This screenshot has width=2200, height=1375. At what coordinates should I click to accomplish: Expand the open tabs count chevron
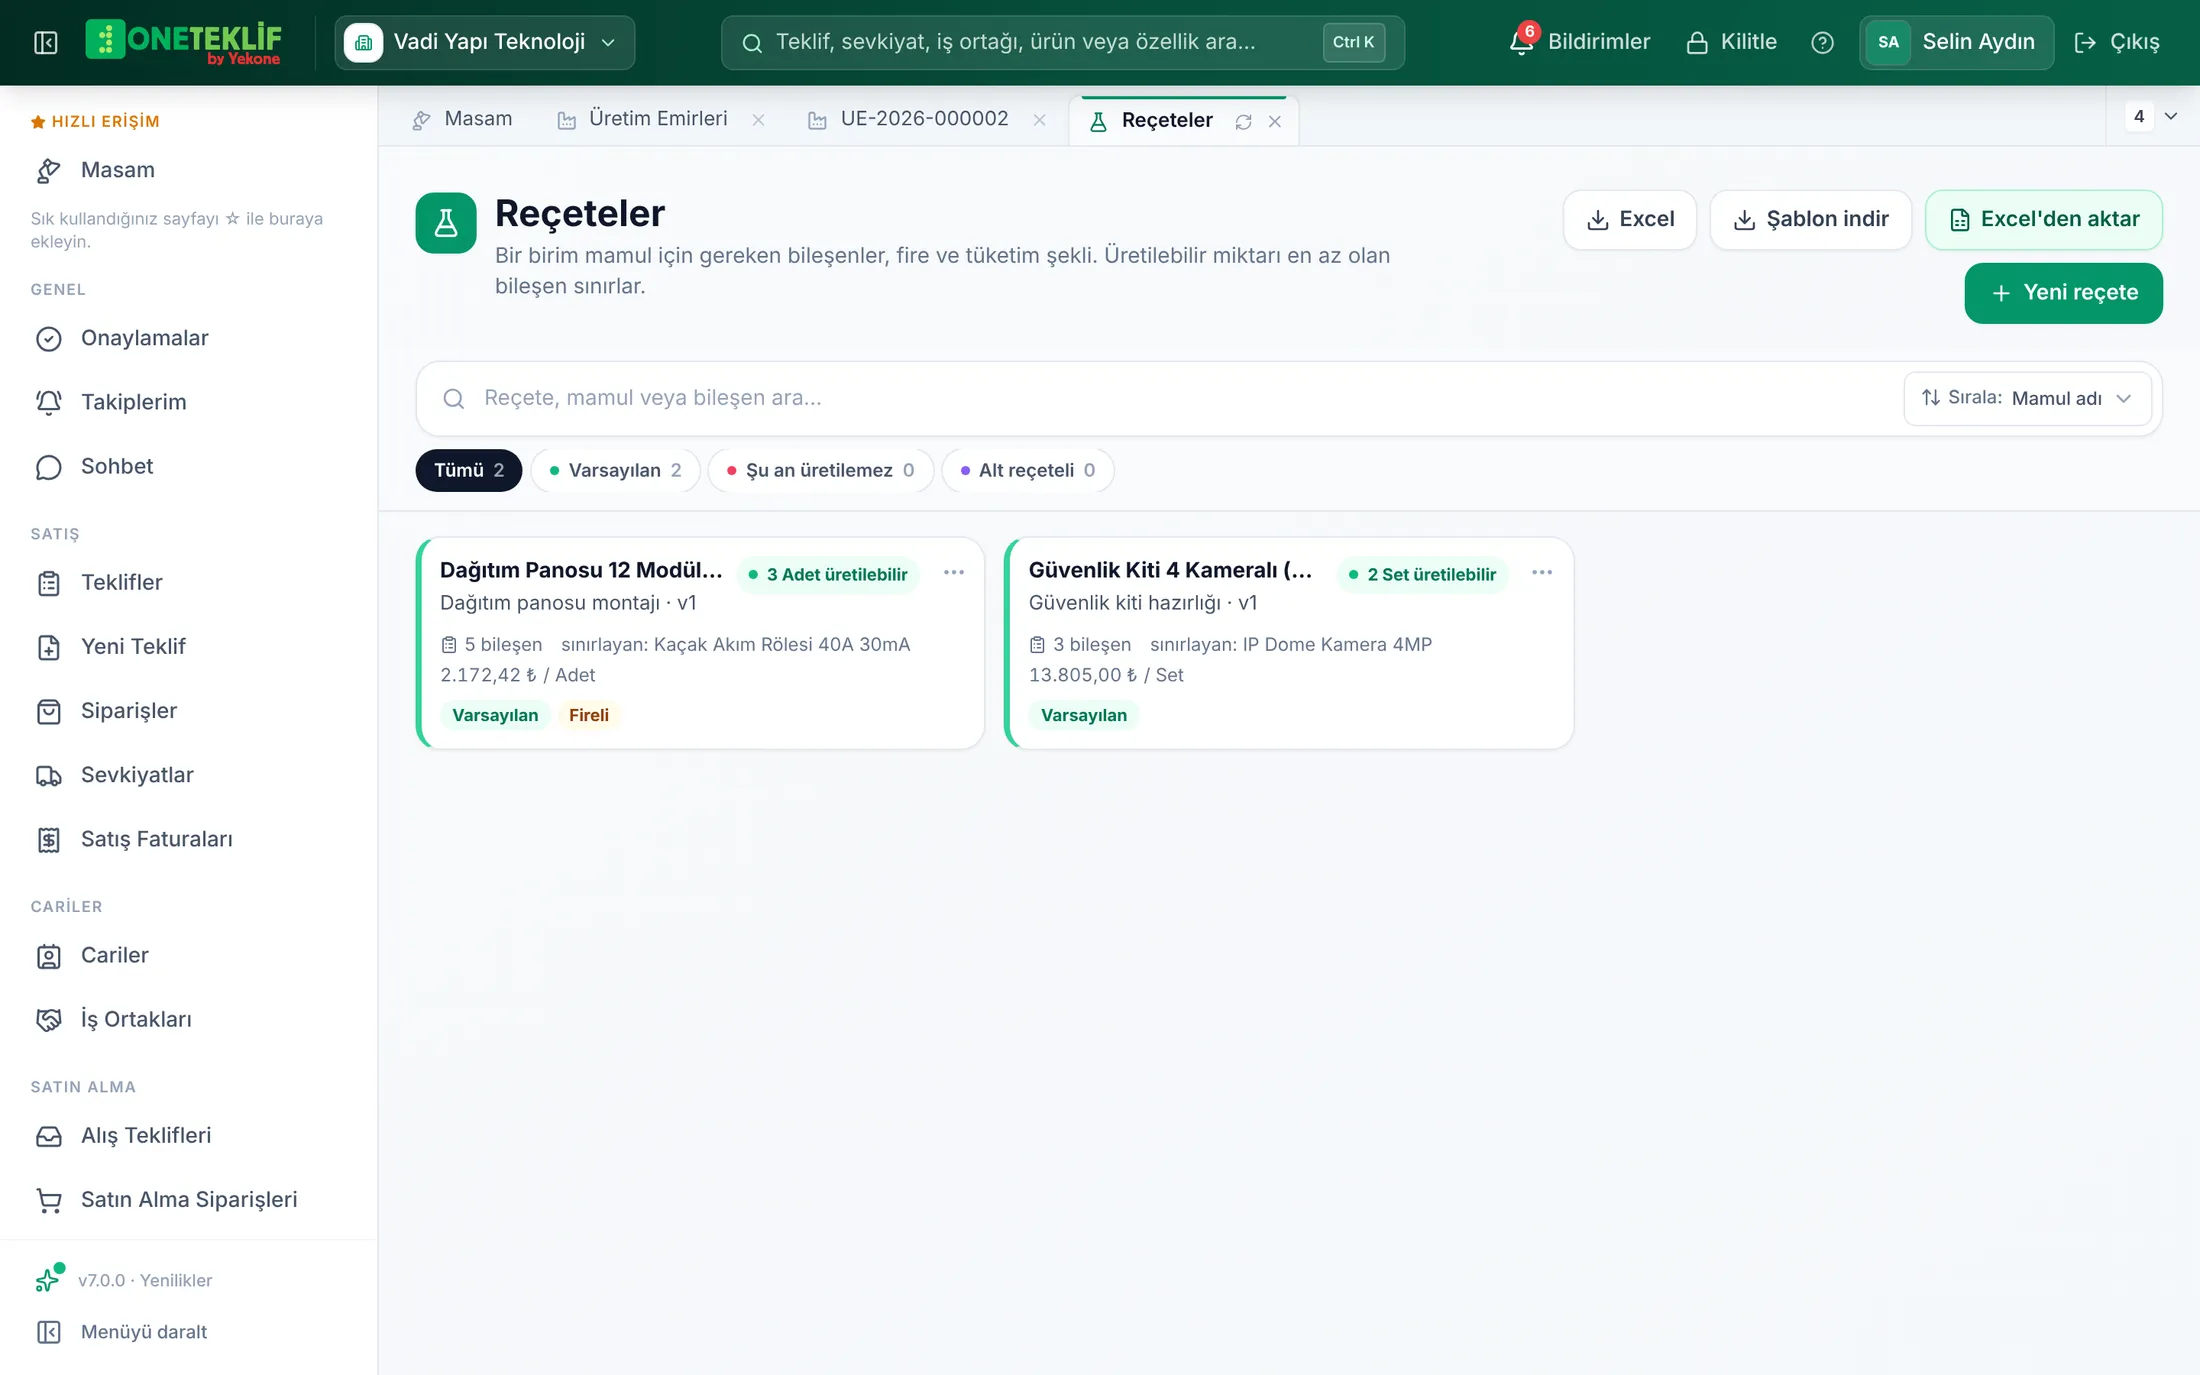coord(2170,116)
